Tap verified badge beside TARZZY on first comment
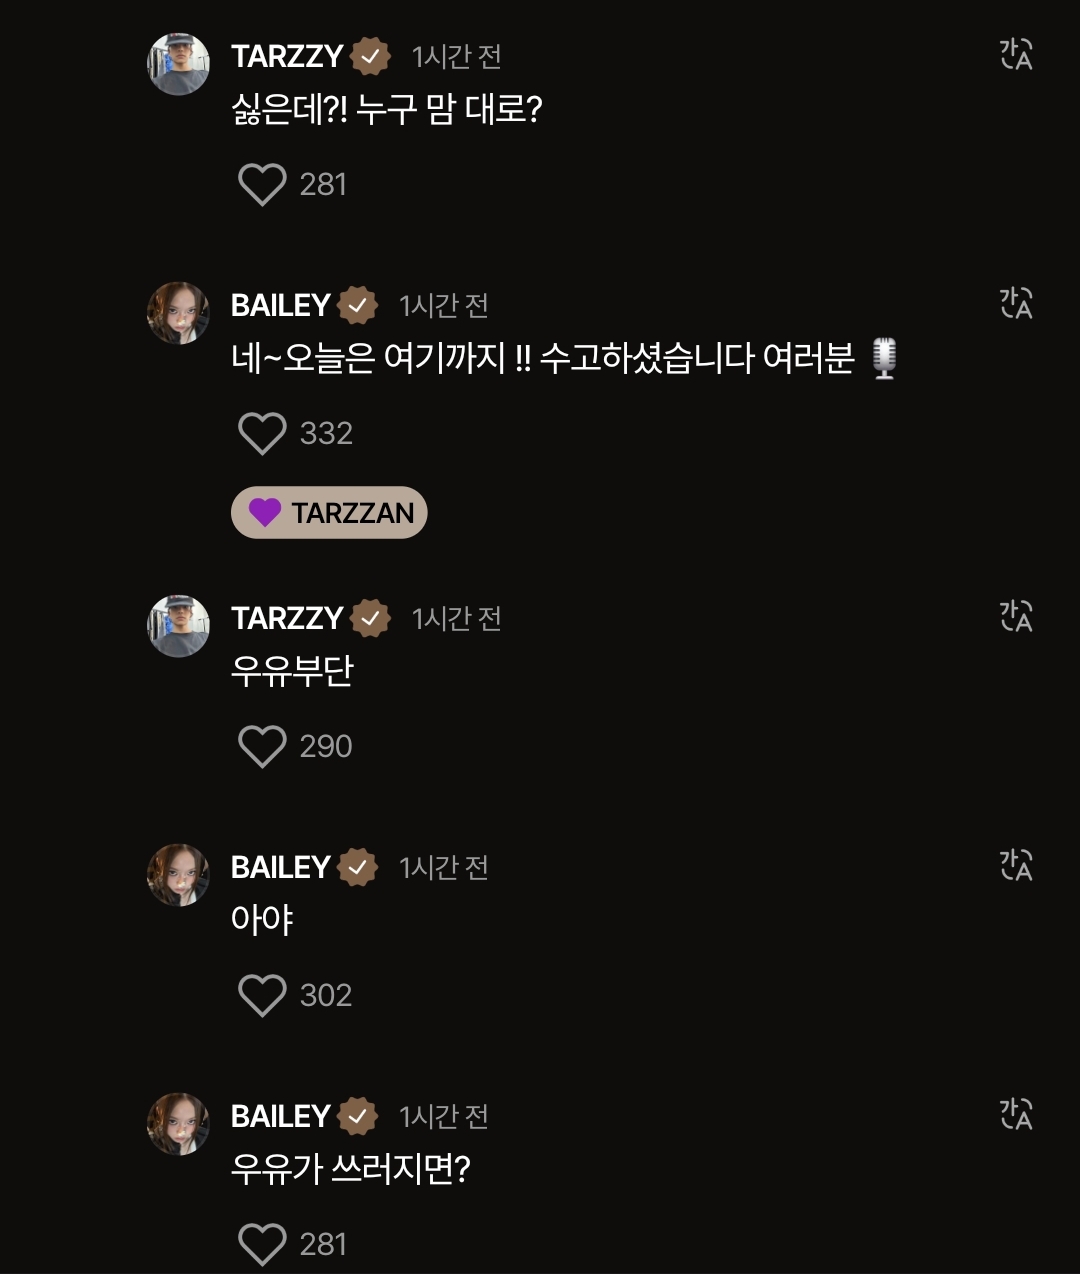The width and height of the screenshot is (1080, 1274). pos(370,57)
